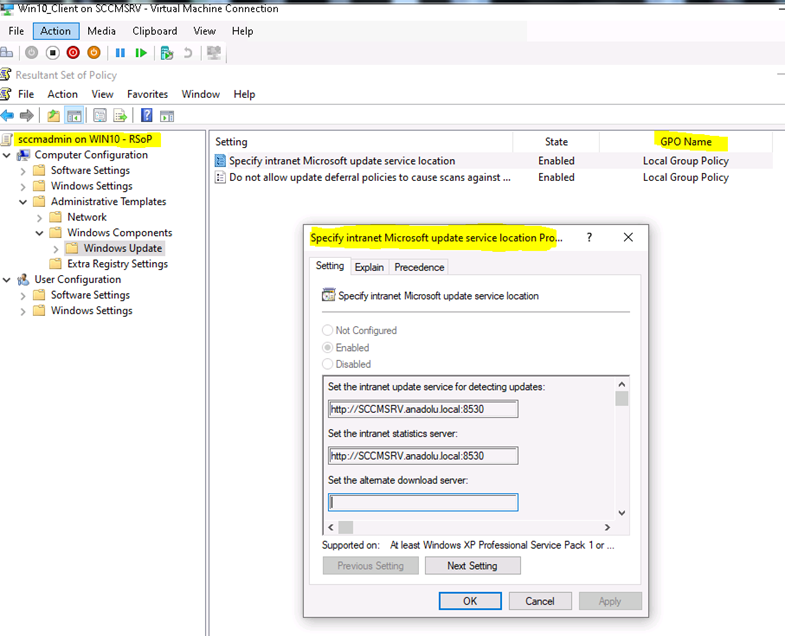Toggle Show/Hide Action Pane icon
This screenshot has width=785, height=636.
click(167, 116)
